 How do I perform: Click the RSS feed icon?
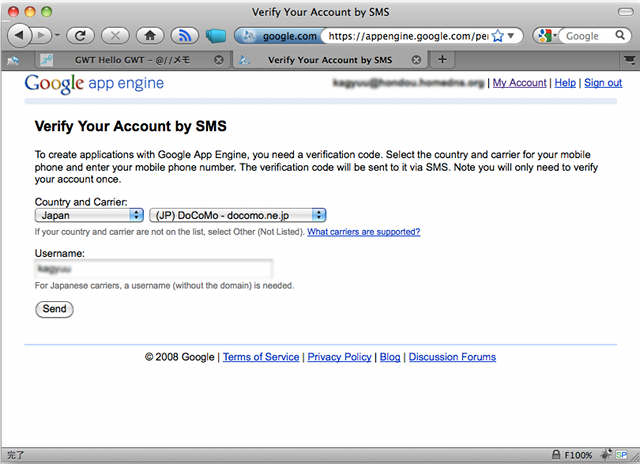point(183,35)
